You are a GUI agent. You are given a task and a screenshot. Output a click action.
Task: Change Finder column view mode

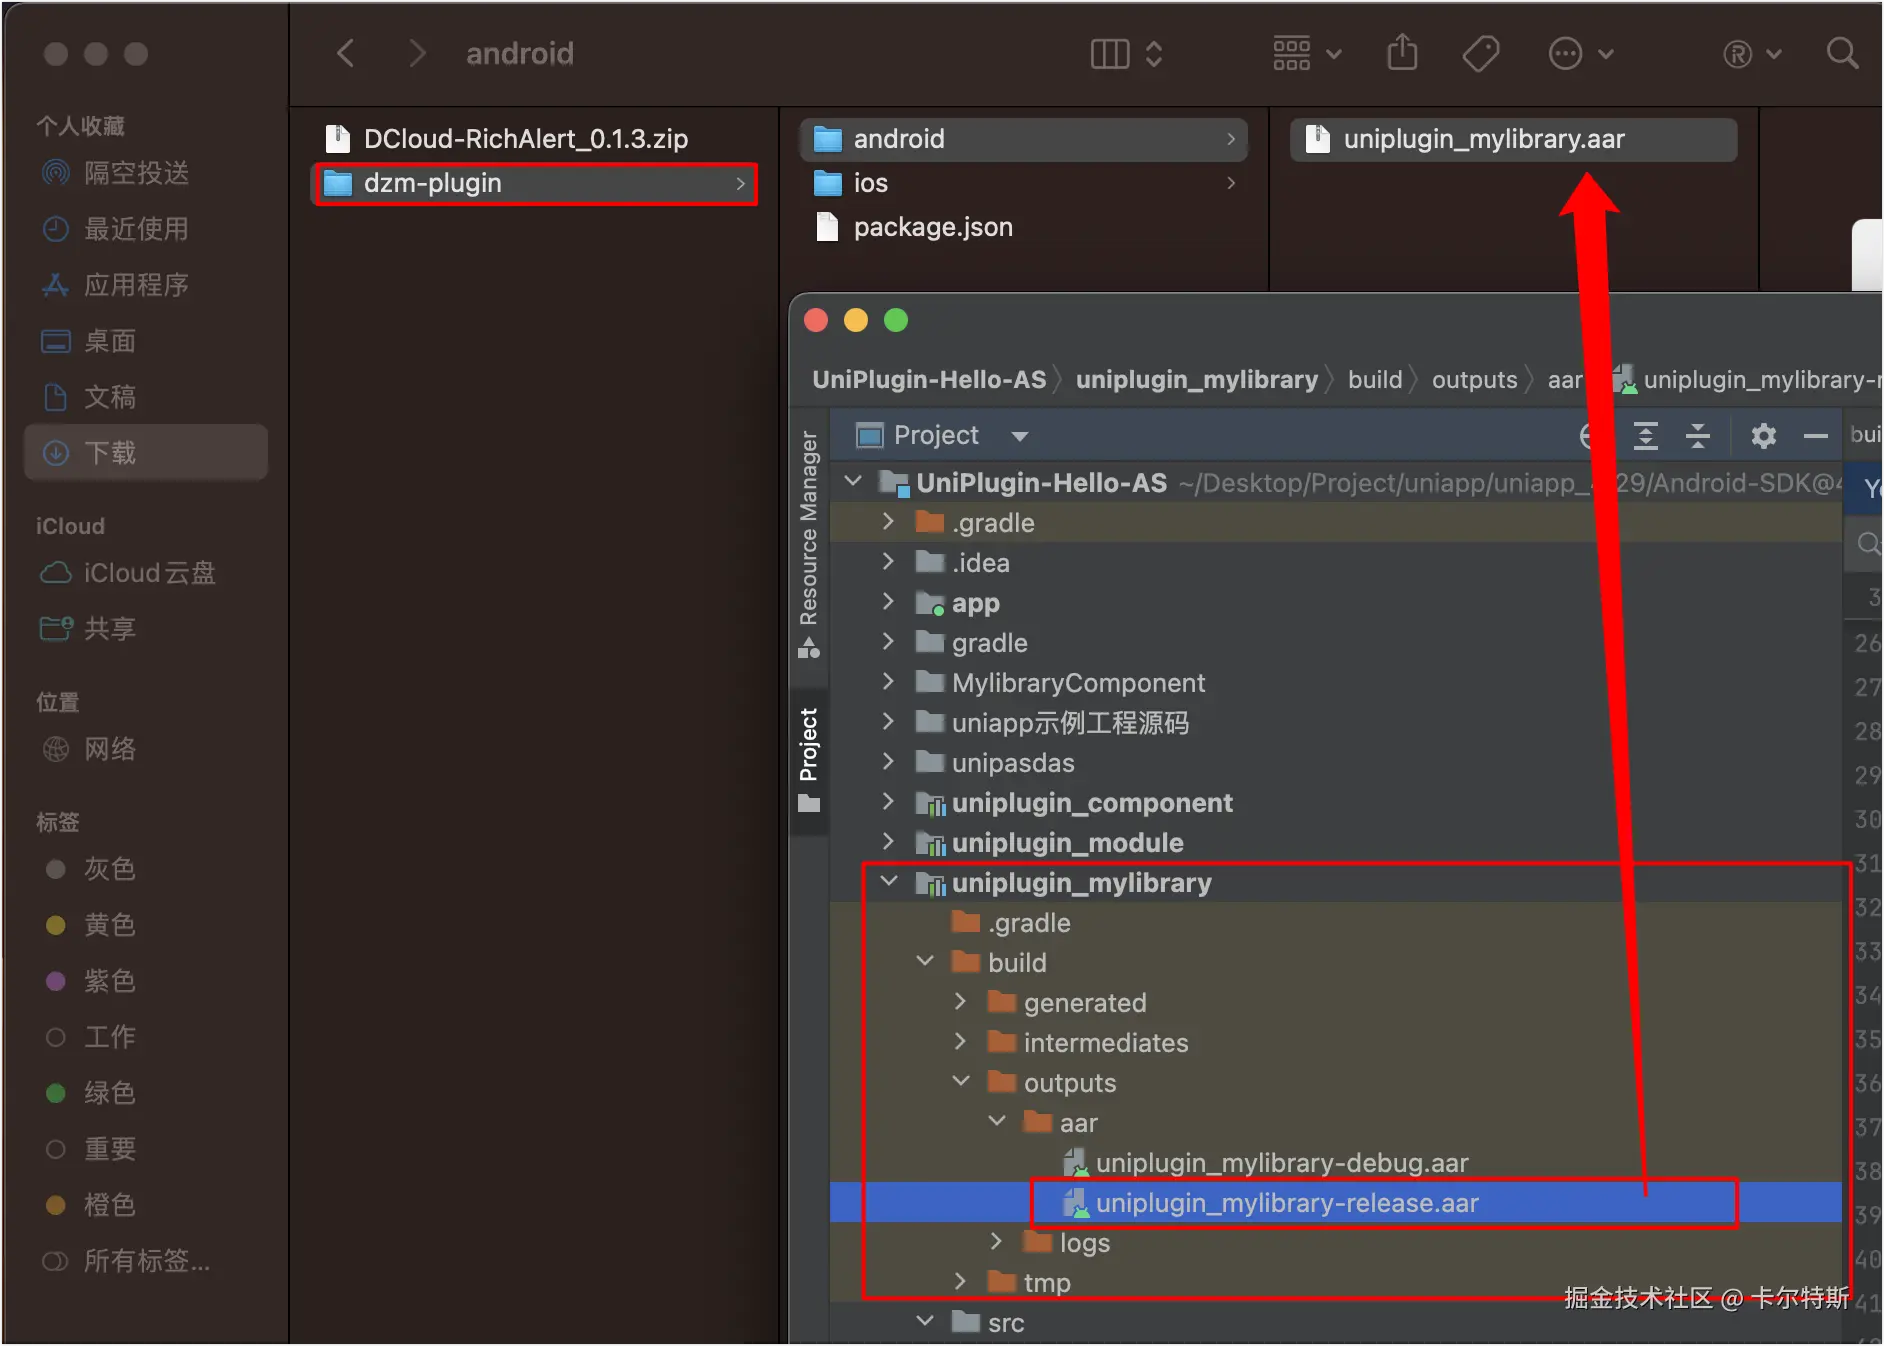coord(1126,53)
